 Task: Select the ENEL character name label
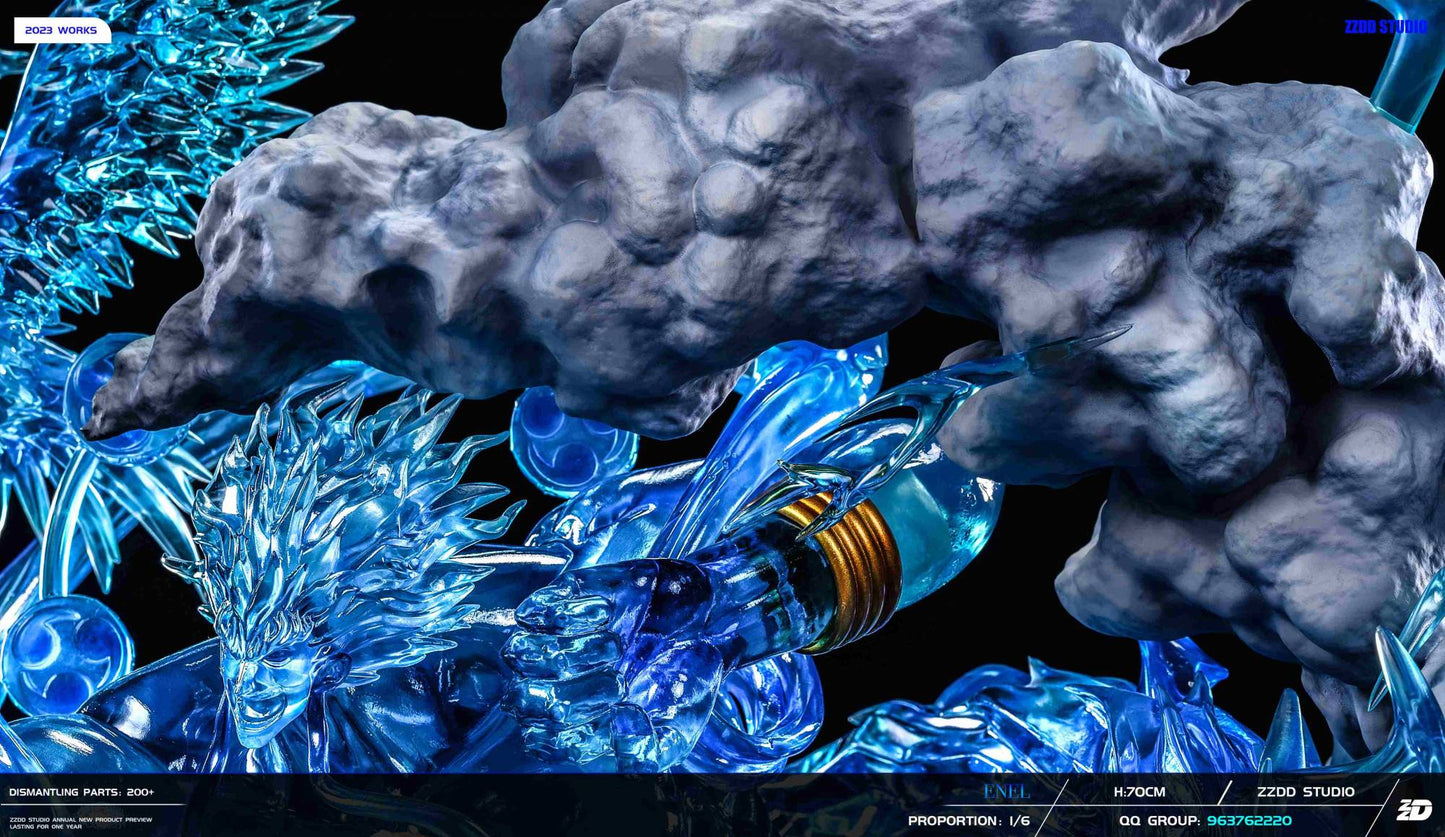coord(1005,792)
